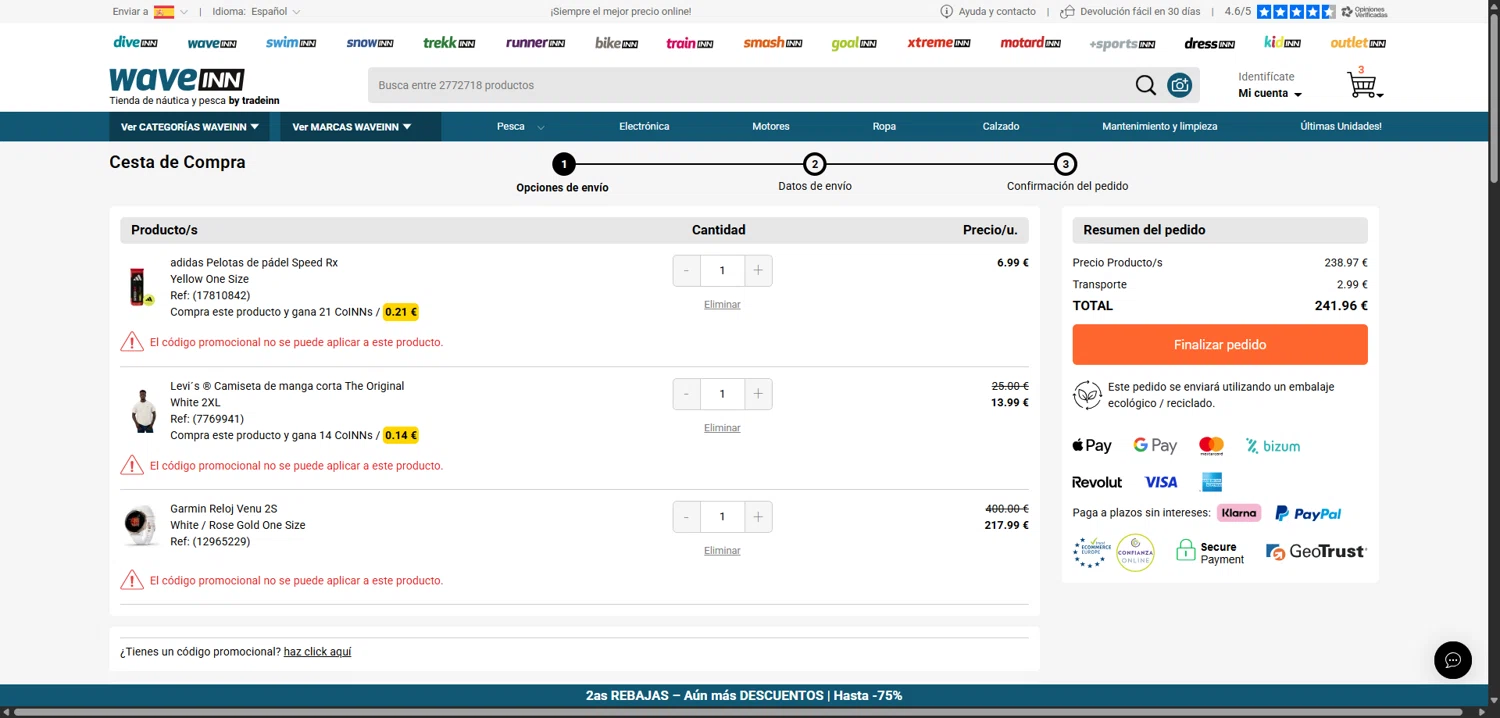Click haz click aquí promo code link
The image size is (1500, 718).
(317, 652)
